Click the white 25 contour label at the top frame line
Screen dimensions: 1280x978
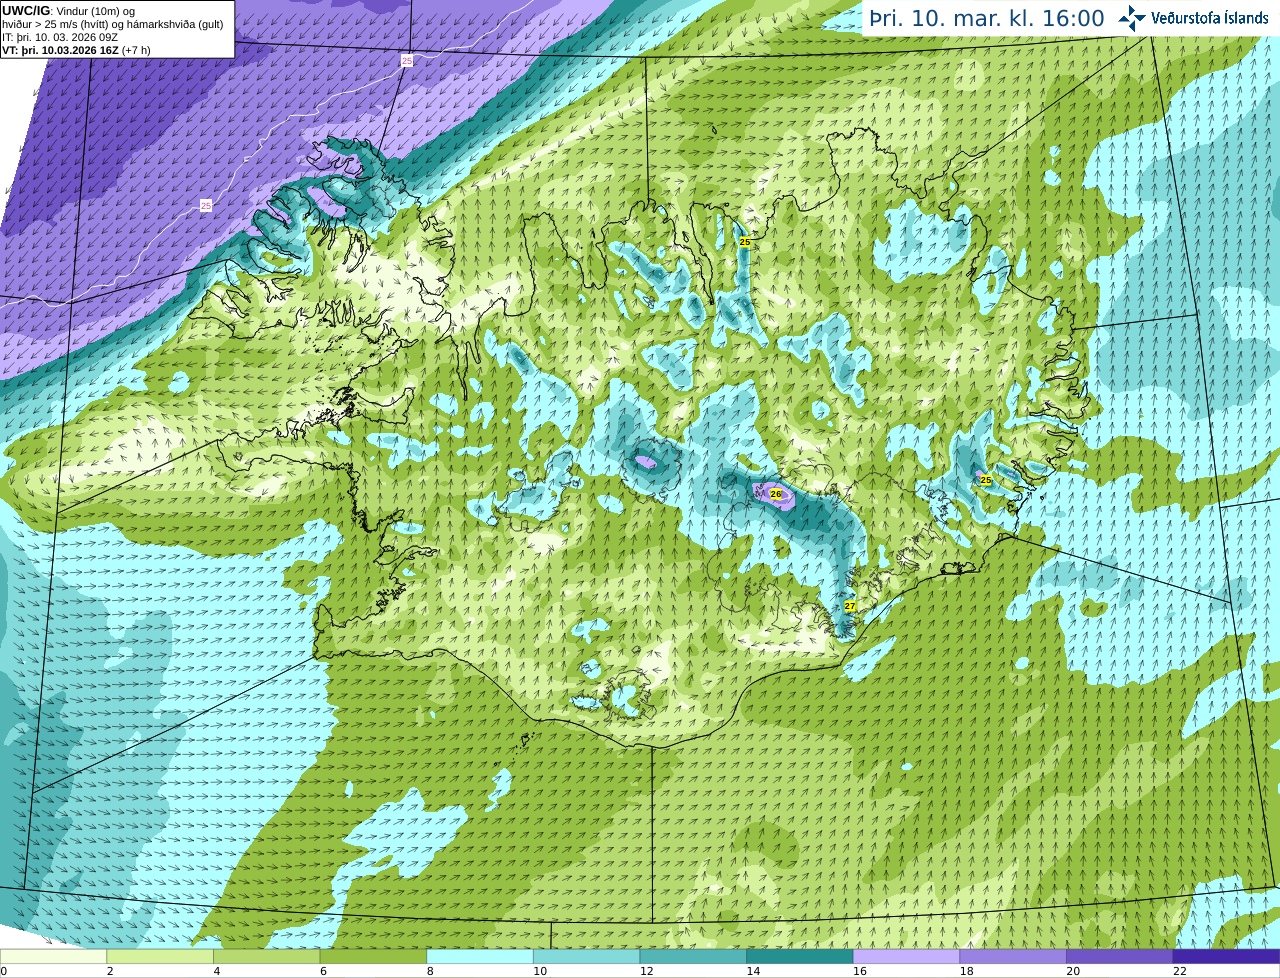pyautogui.click(x=407, y=61)
